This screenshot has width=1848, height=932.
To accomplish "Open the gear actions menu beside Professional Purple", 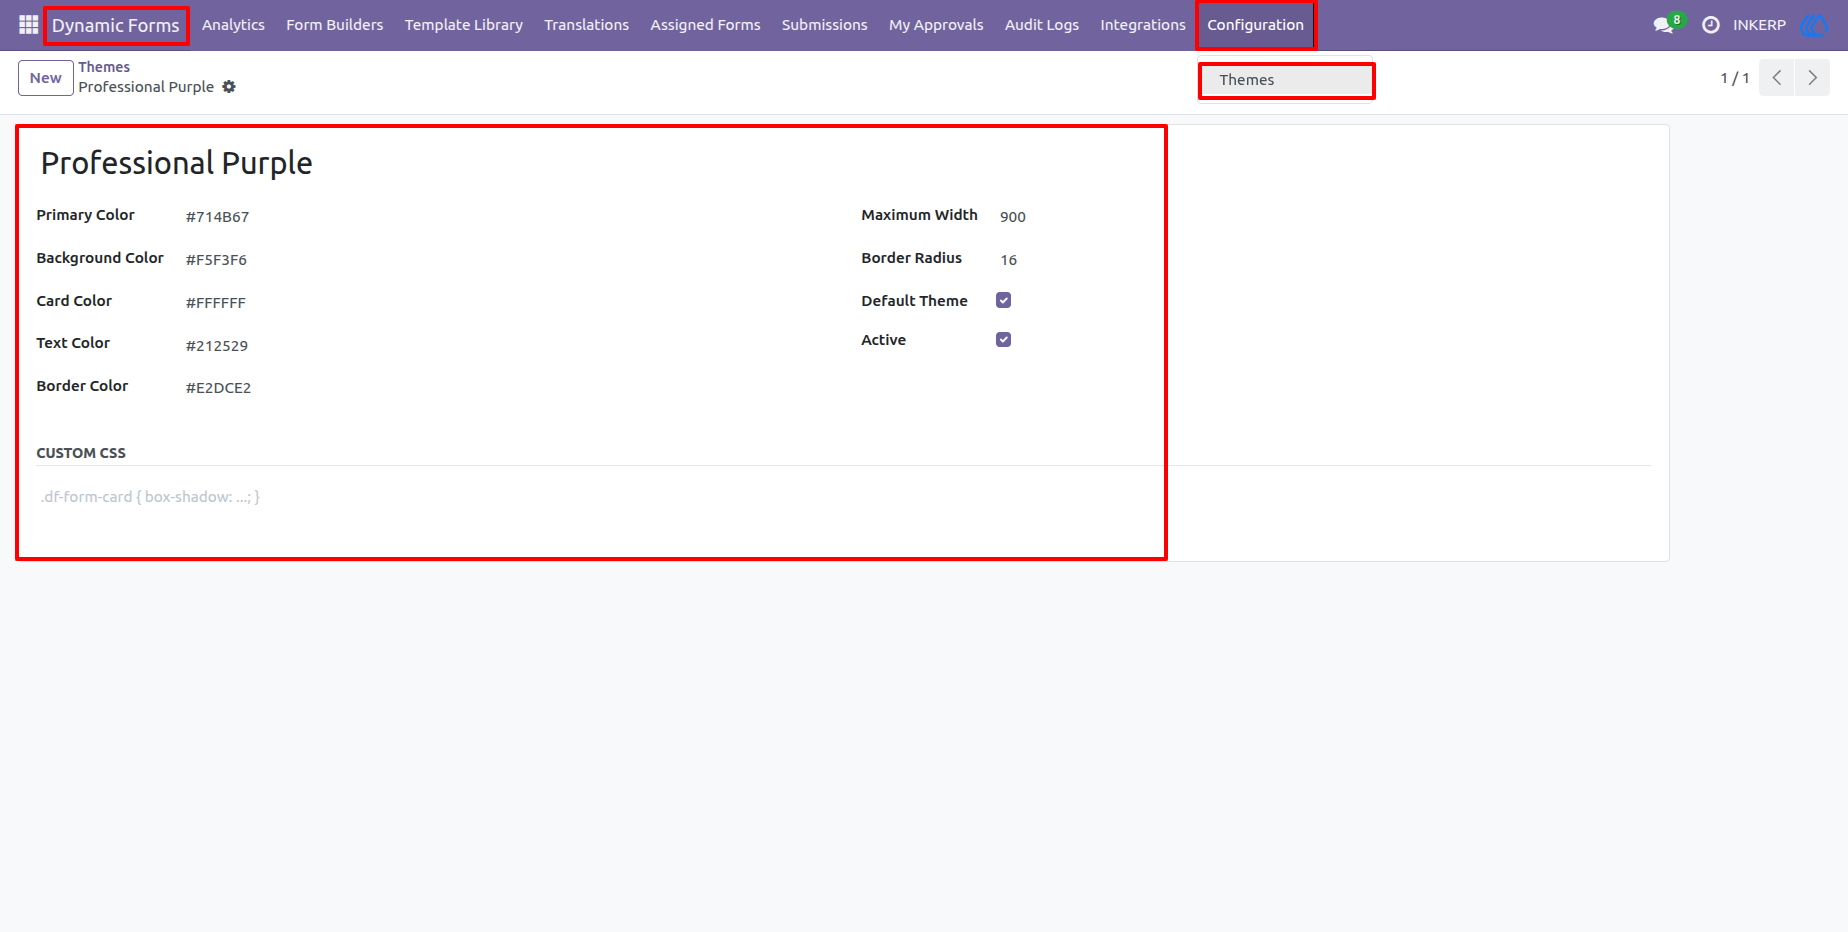I will point(229,87).
